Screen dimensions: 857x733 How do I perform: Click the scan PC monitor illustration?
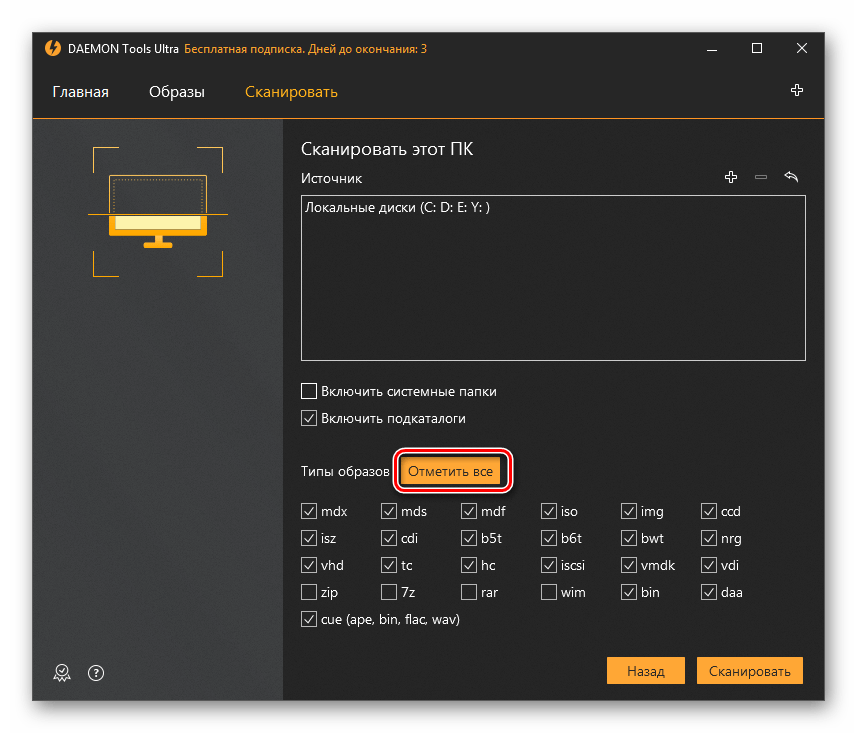[x=158, y=211]
